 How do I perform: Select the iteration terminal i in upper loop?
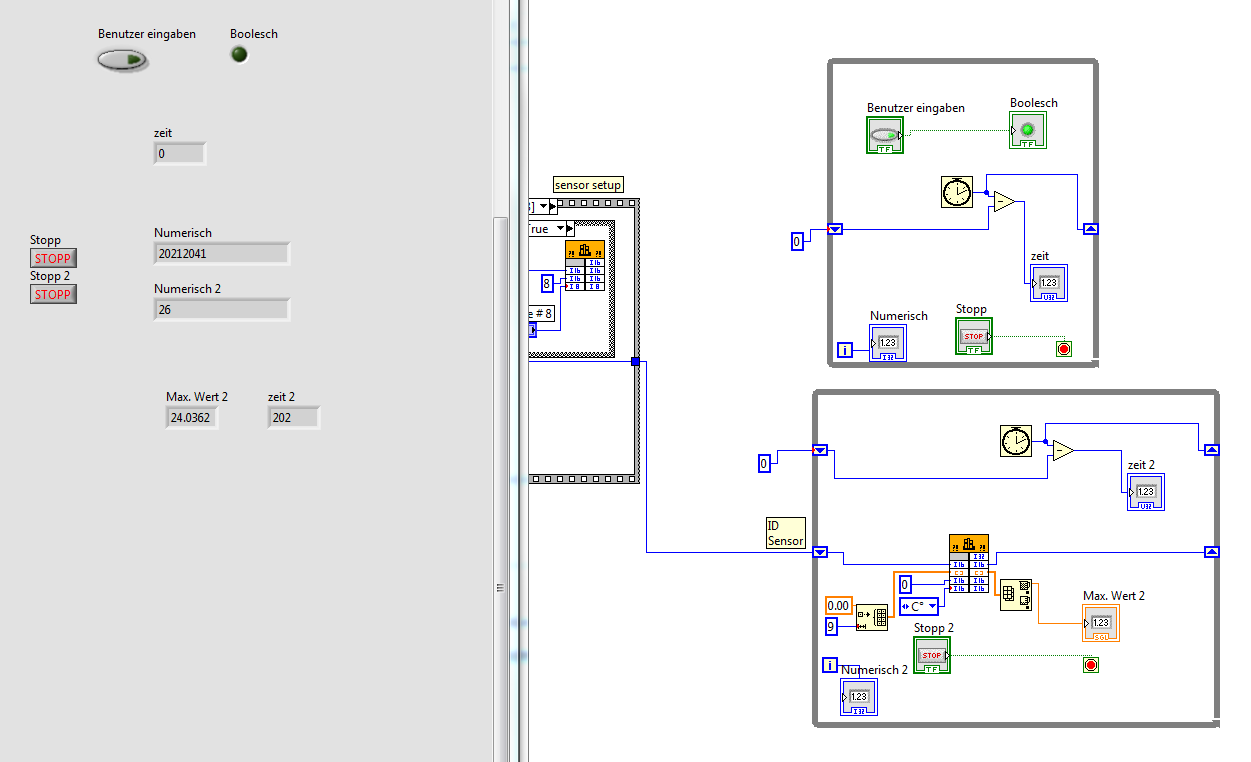click(846, 350)
